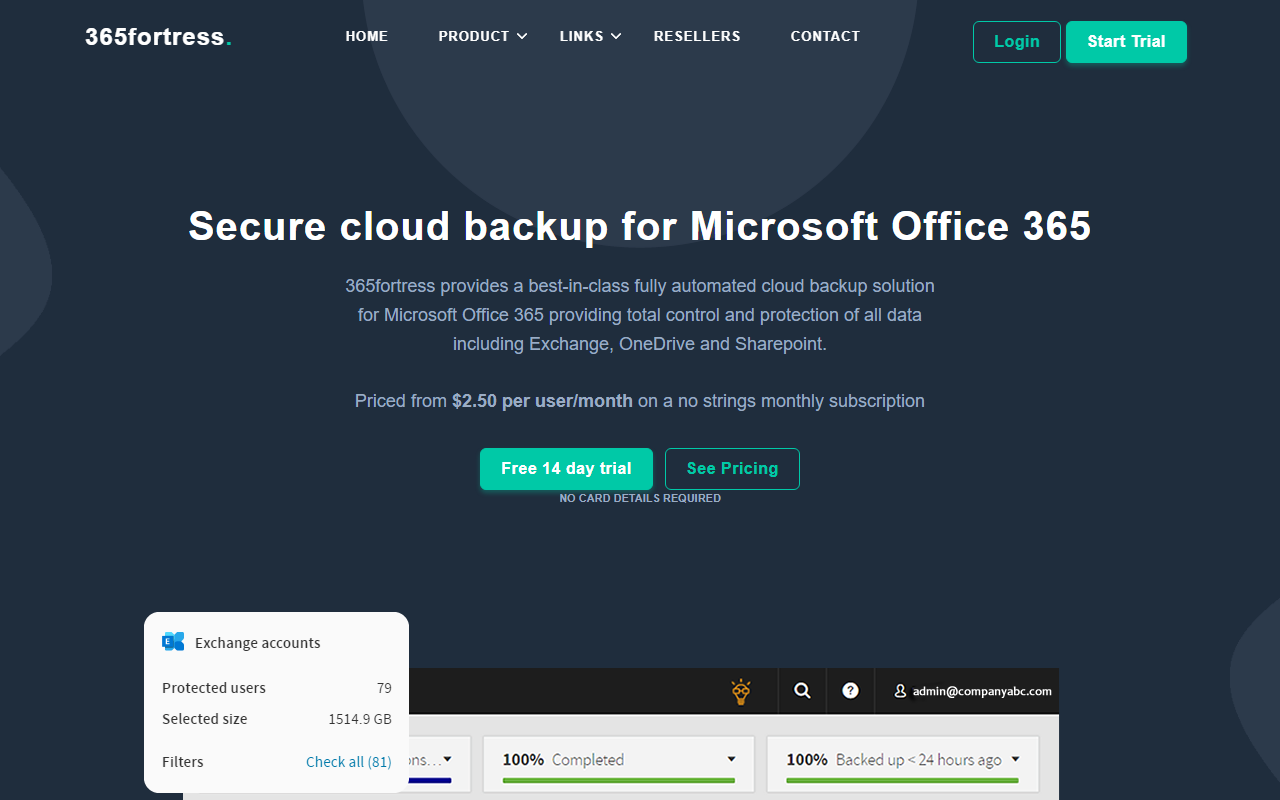Viewport: 1280px width, 800px height.
Task: Click the Login button
Action: click(x=1016, y=42)
